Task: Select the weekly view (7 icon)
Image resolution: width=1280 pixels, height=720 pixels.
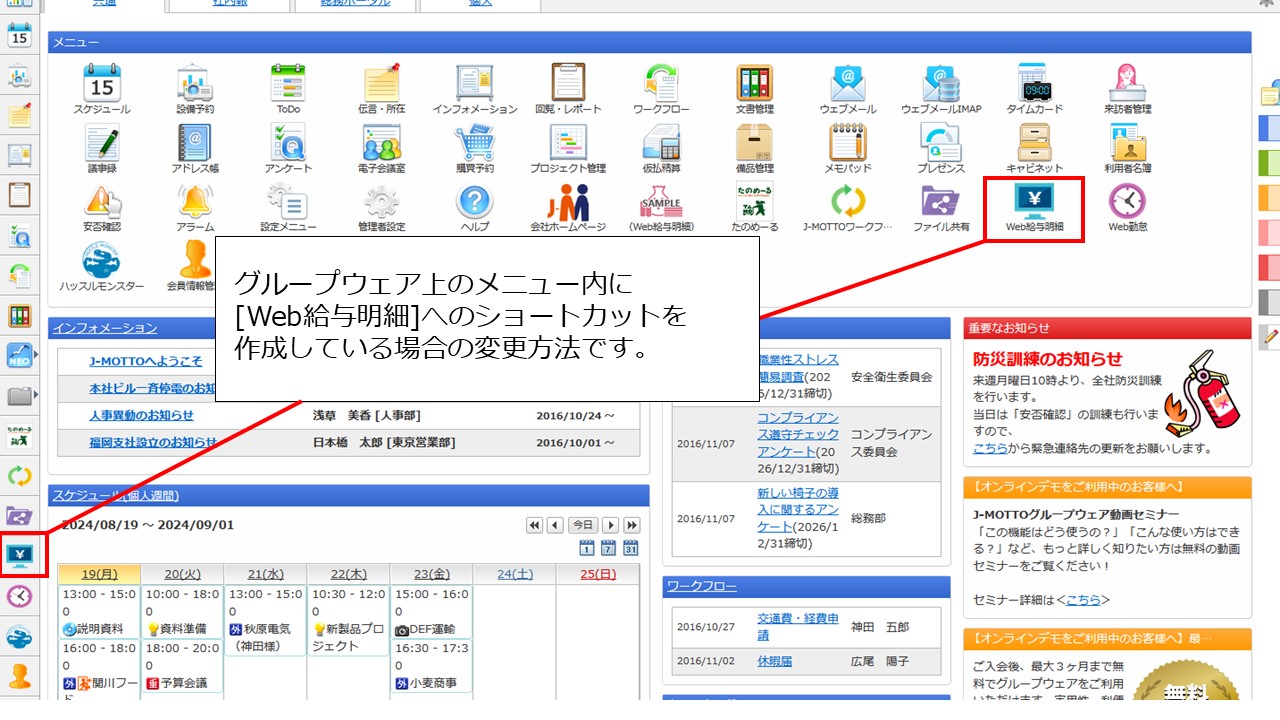Action: pyautogui.click(x=609, y=547)
